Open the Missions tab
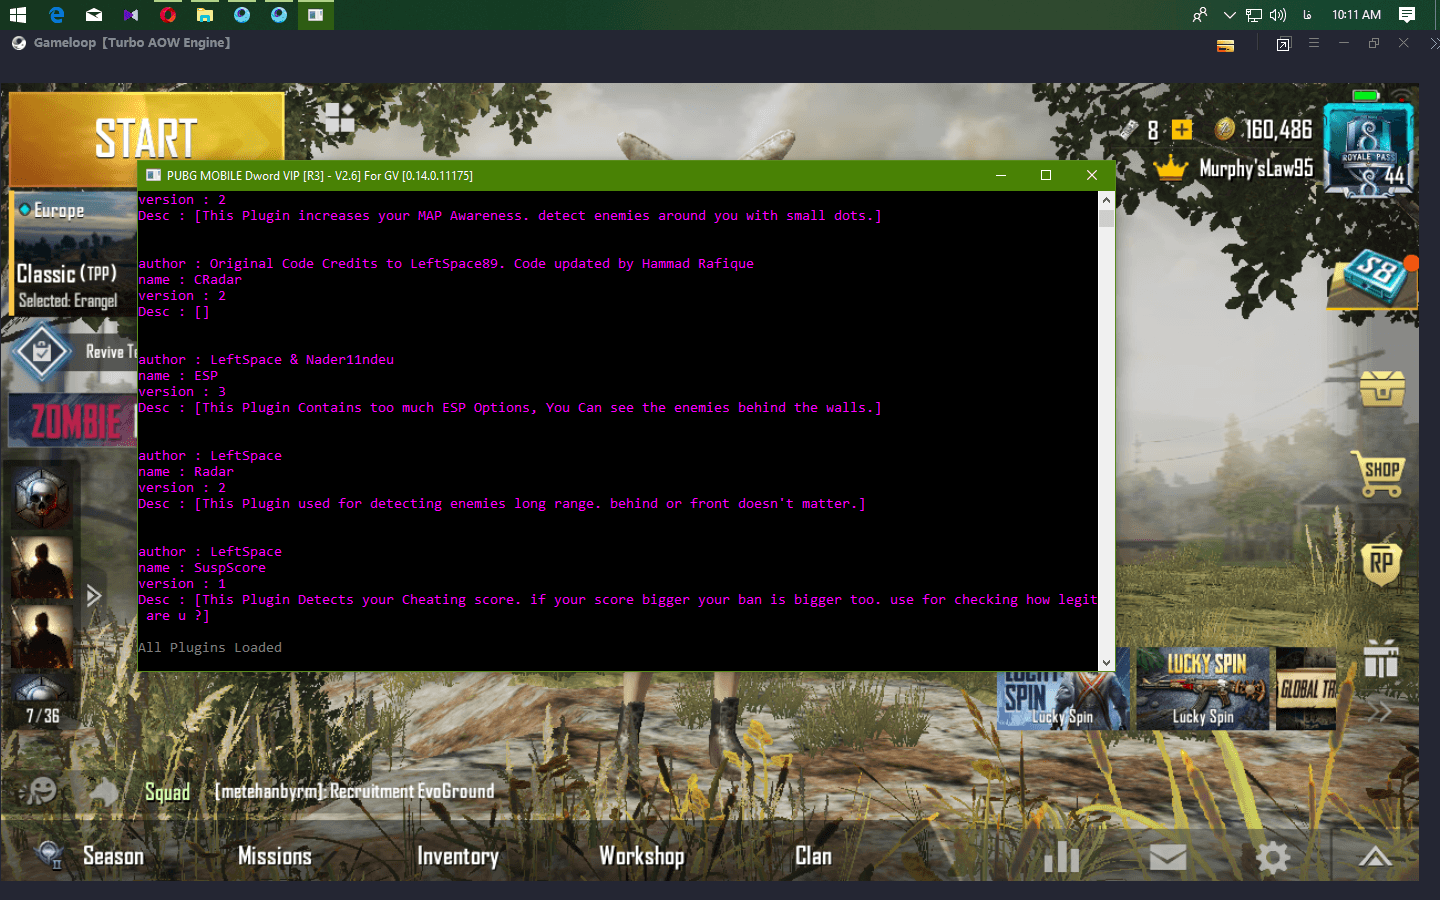 275,856
